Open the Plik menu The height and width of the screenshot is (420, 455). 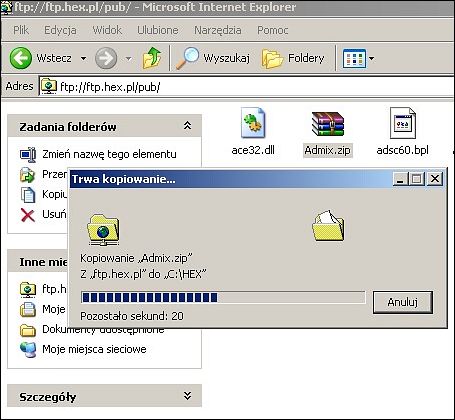[x=21, y=30]
